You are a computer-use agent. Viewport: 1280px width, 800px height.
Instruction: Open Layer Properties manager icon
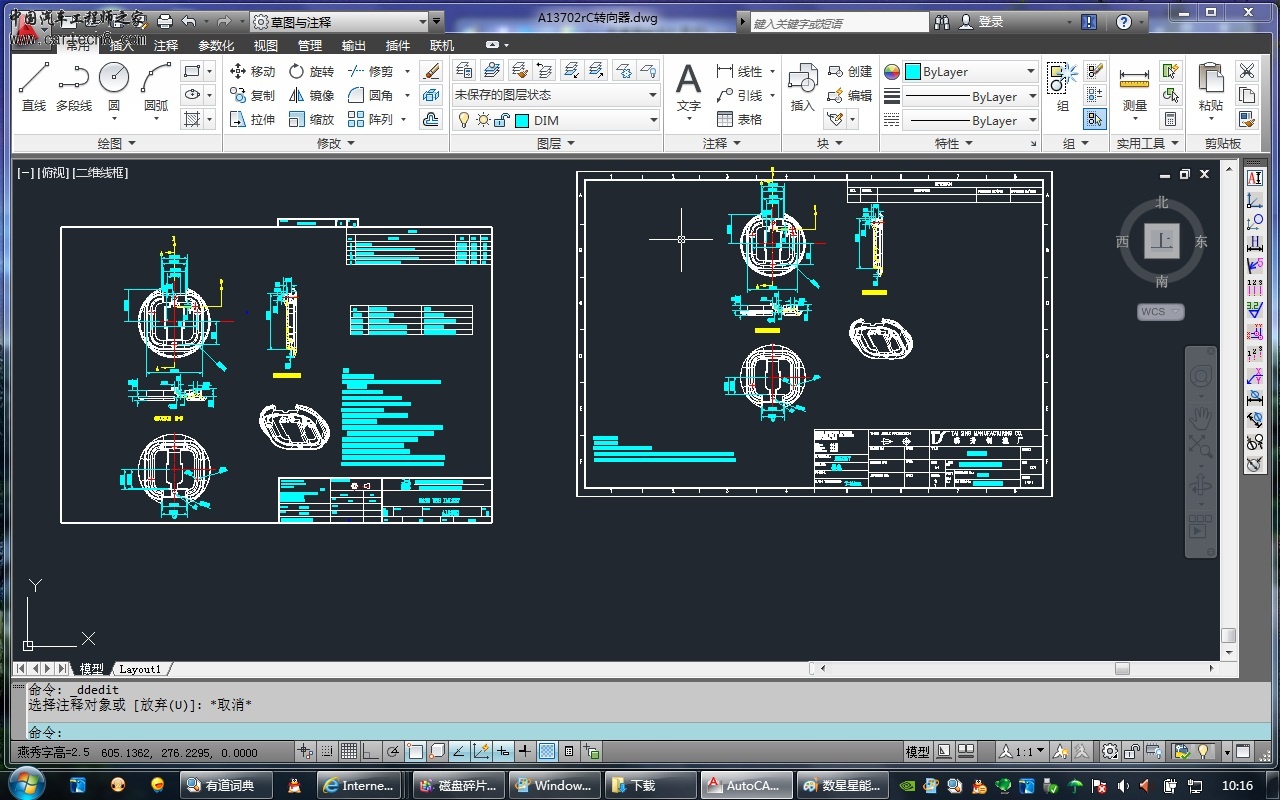(464, 70)
